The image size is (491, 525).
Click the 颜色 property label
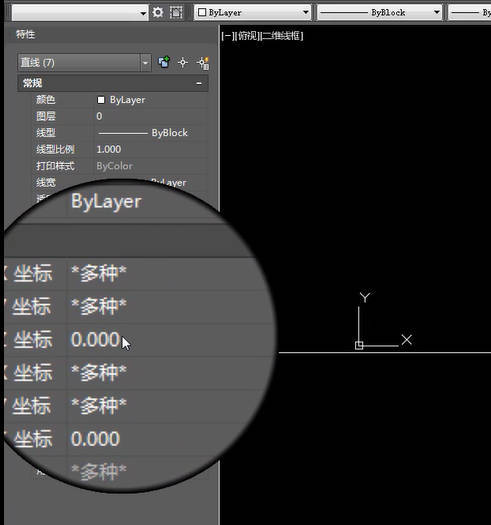tap(46, 100)
